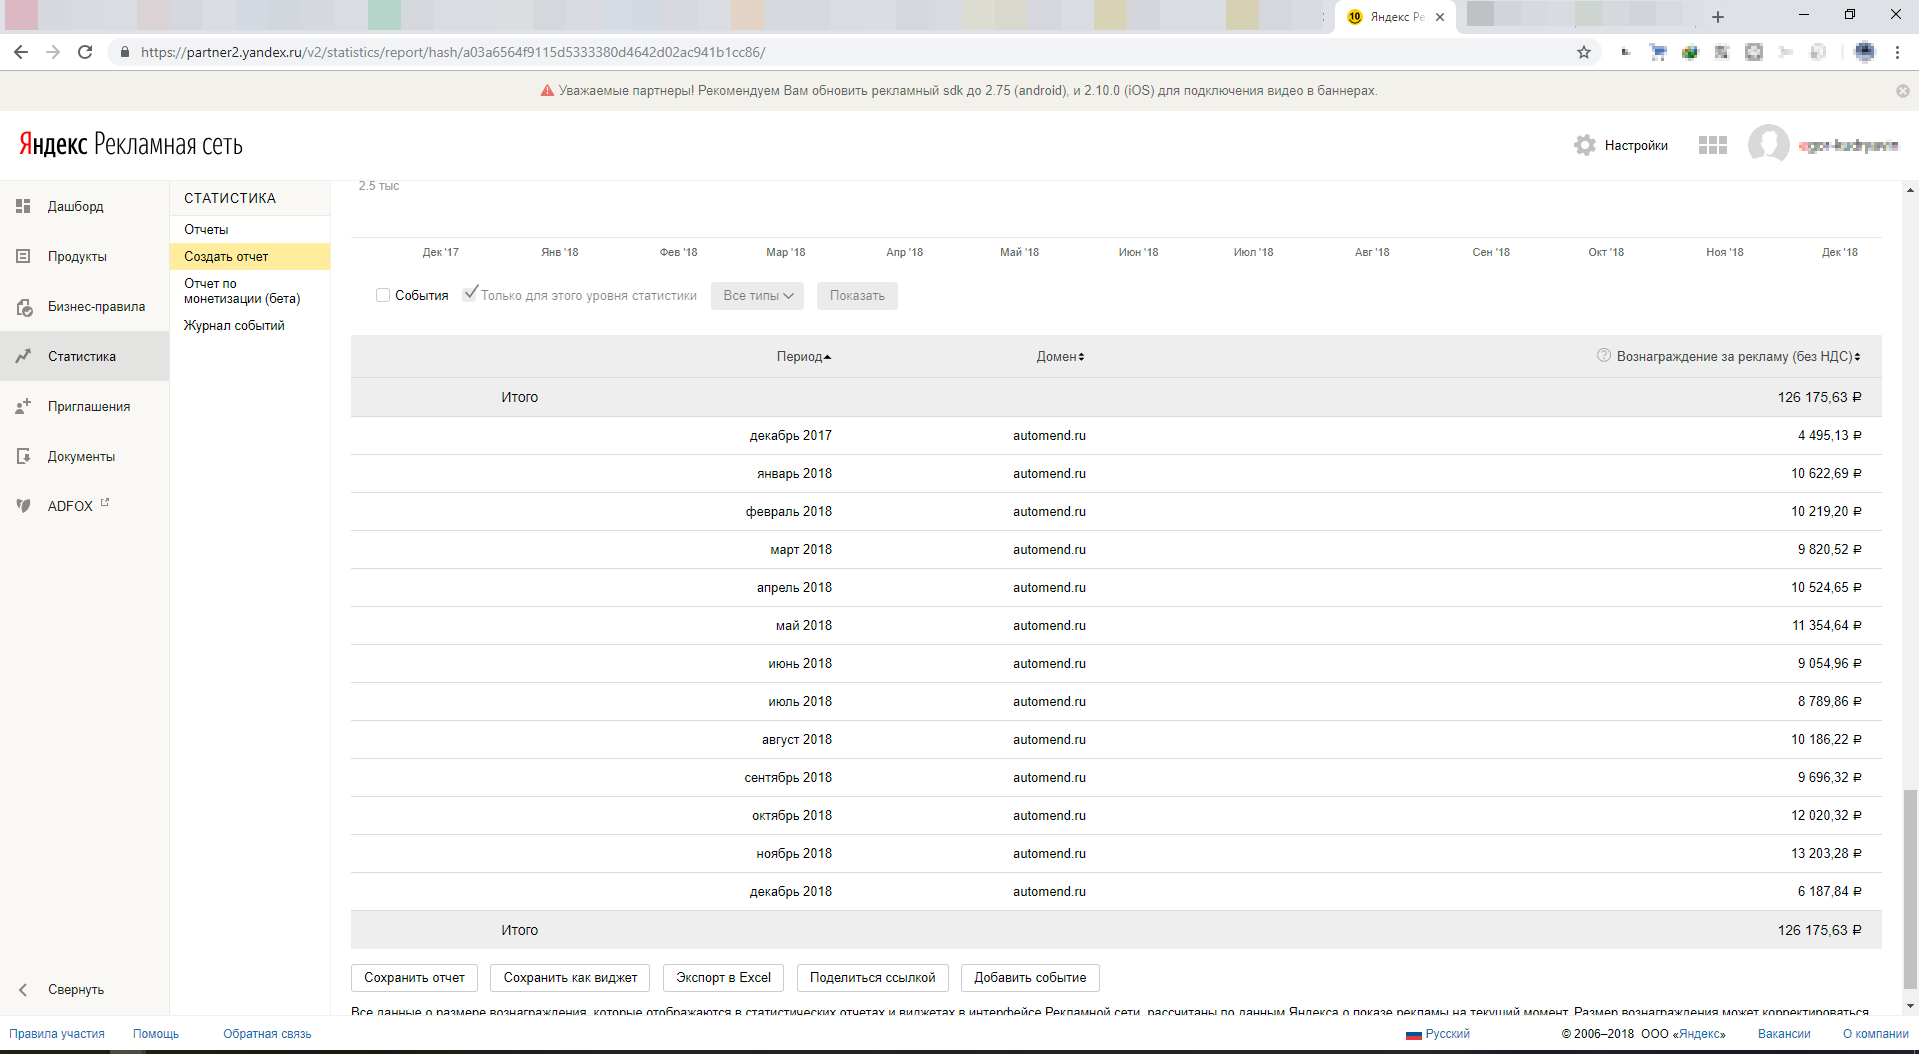Go to Бизнес-правила section
Screen dimensions: 1919x1054
(x=96, y=306)
